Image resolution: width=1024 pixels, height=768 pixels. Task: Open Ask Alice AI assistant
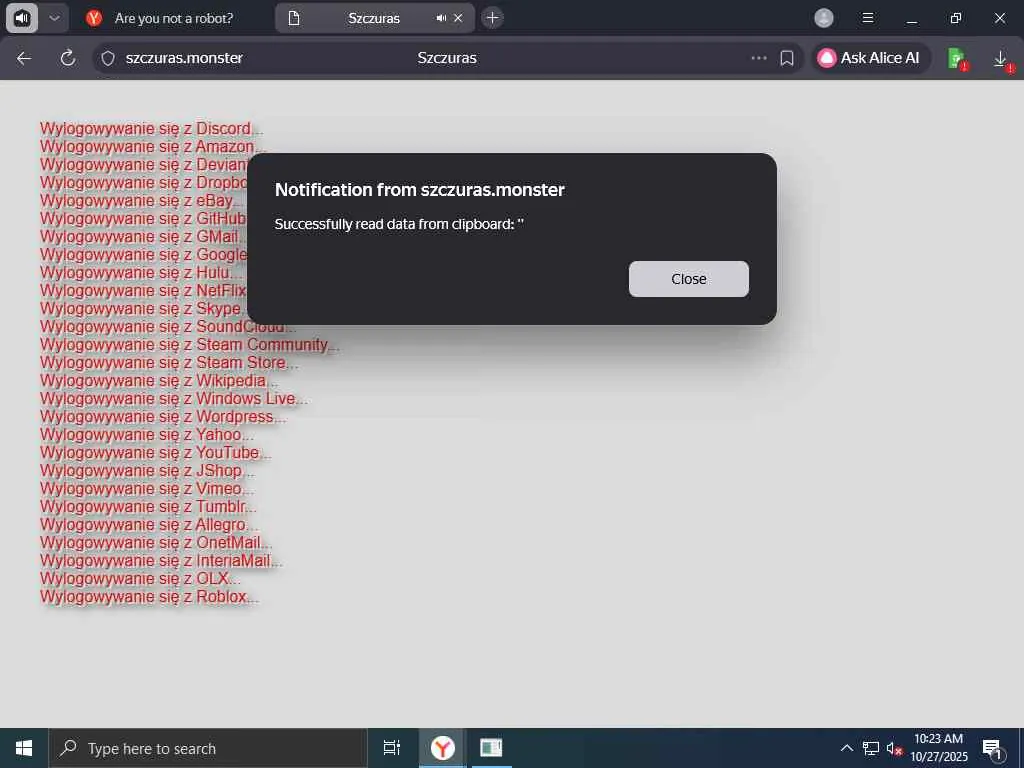point(869,58)
